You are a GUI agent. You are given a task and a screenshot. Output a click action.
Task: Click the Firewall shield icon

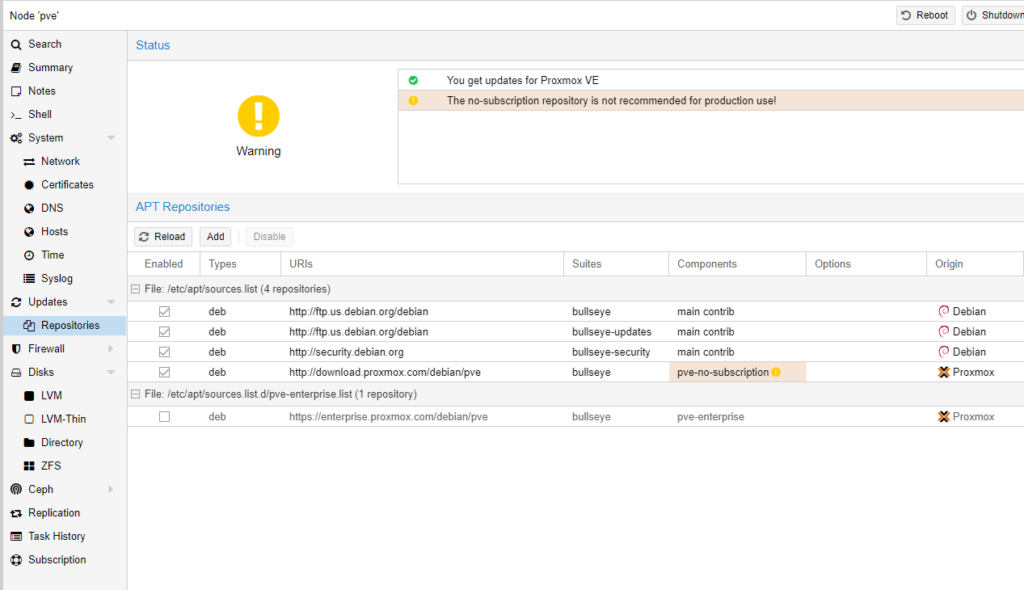coord(16,349)
